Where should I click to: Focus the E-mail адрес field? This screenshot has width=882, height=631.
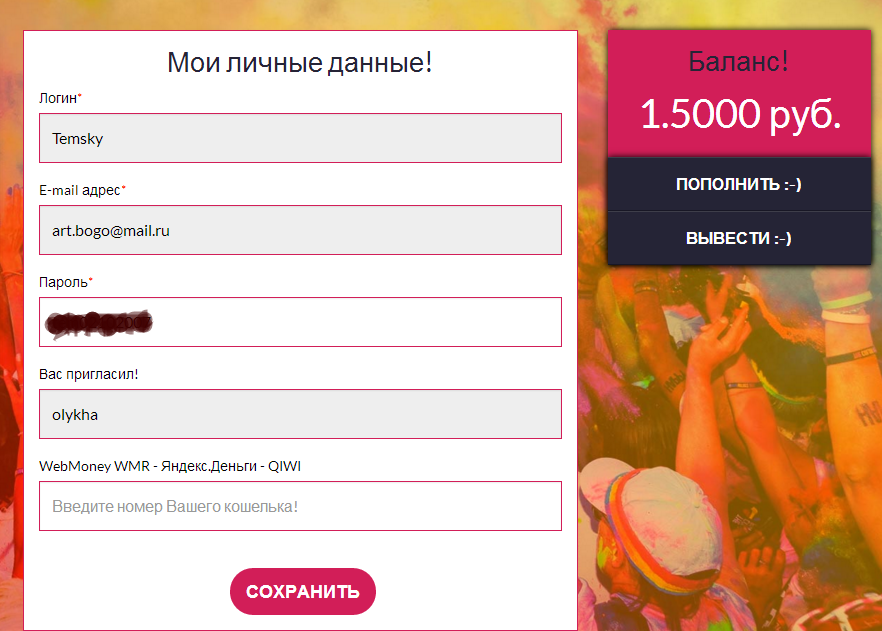[x=300, y=230]
